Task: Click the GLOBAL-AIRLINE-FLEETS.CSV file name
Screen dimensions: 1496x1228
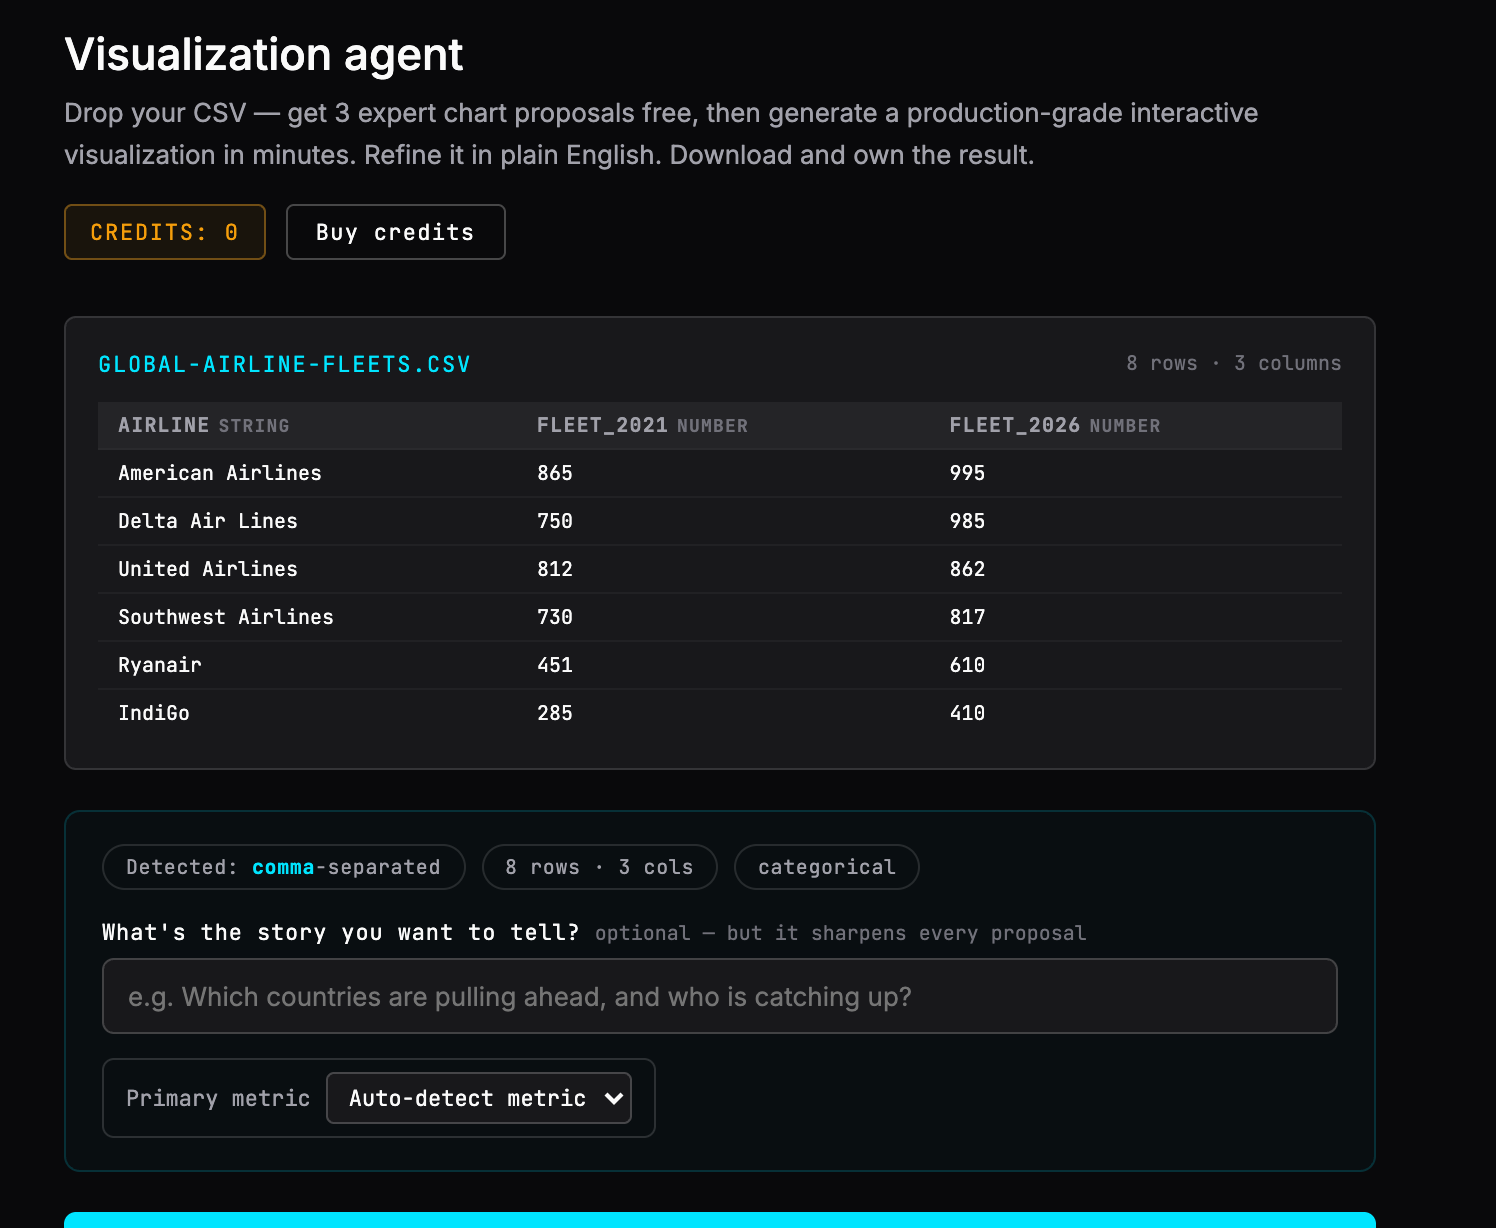Action: point(284,364)
